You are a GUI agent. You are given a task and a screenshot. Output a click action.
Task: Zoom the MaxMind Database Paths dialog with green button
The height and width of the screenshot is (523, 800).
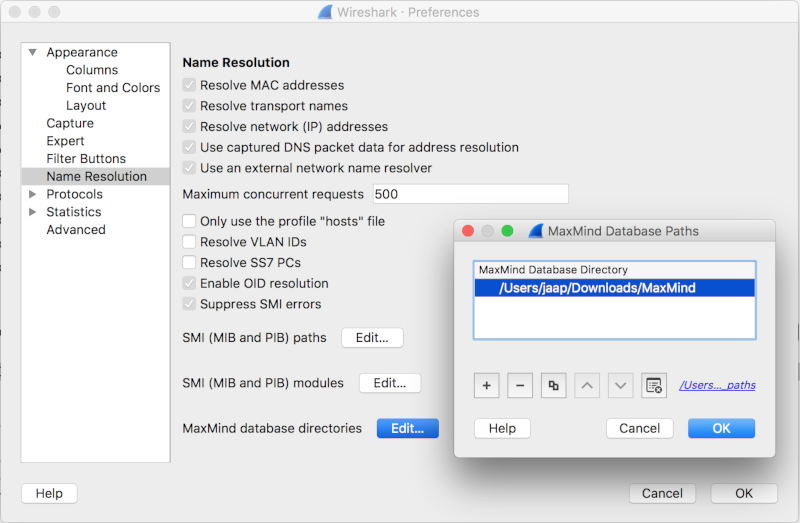pyautogui.click(x=507, y=231)
